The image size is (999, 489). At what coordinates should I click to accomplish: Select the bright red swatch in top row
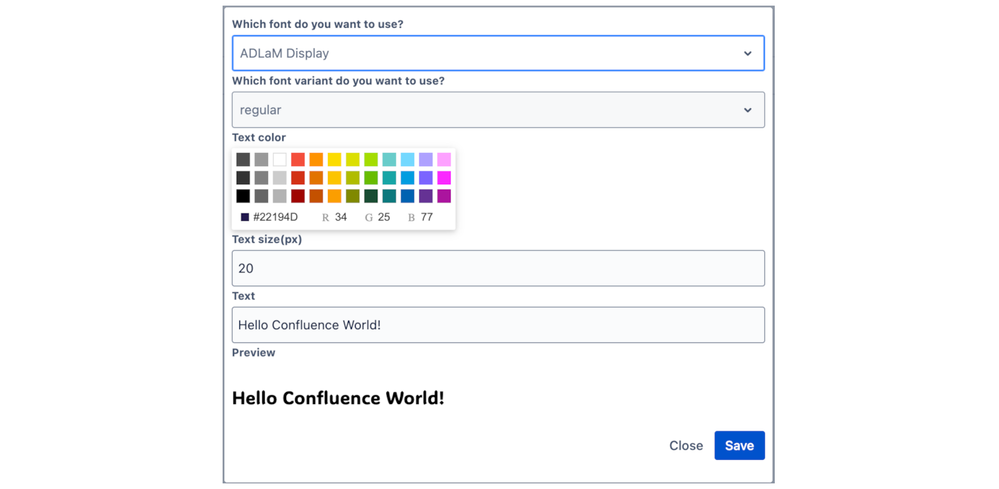point(298,160)
